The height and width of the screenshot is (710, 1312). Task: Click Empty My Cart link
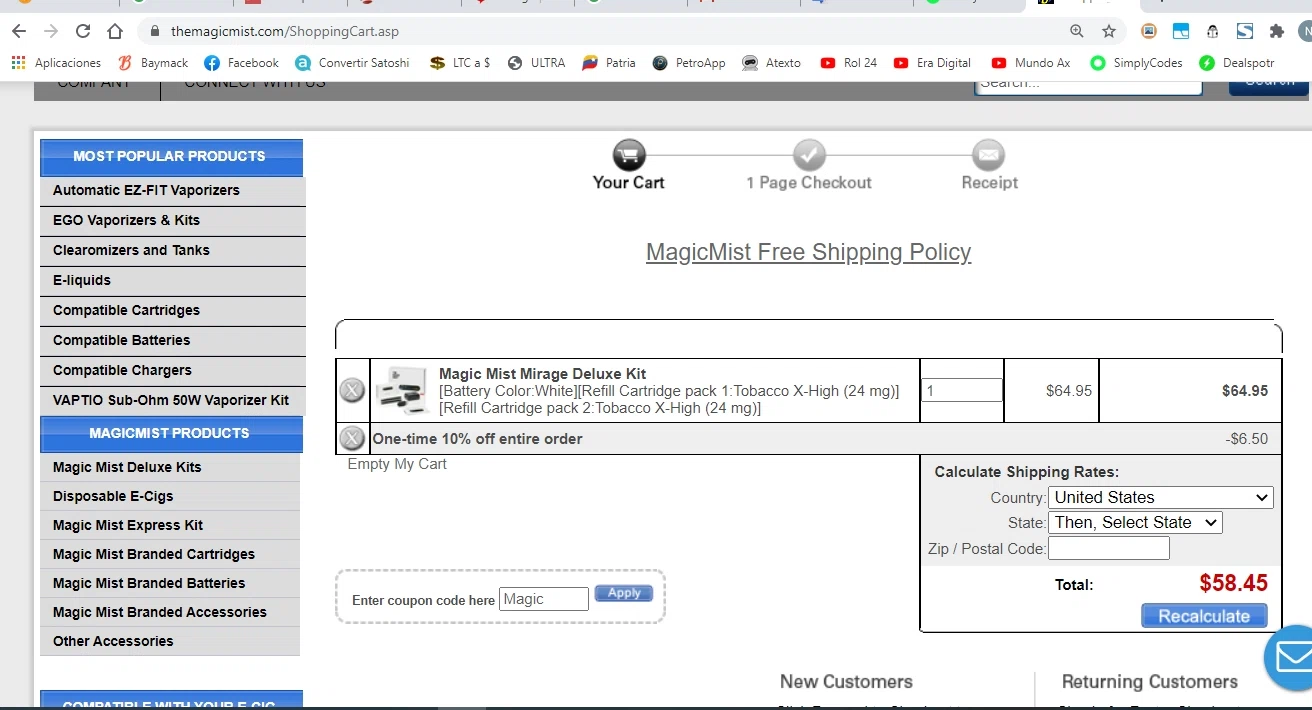coord(397,464)
